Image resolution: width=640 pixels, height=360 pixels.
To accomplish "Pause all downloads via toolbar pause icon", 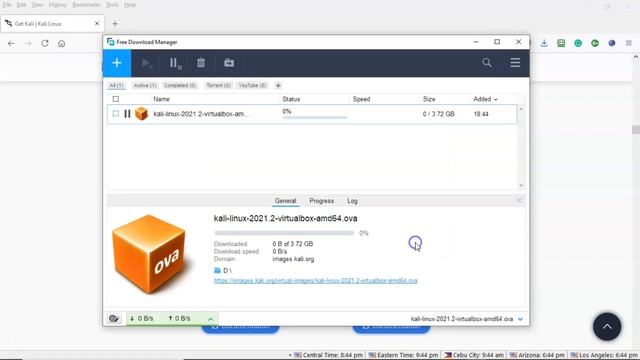I will 175,63.
